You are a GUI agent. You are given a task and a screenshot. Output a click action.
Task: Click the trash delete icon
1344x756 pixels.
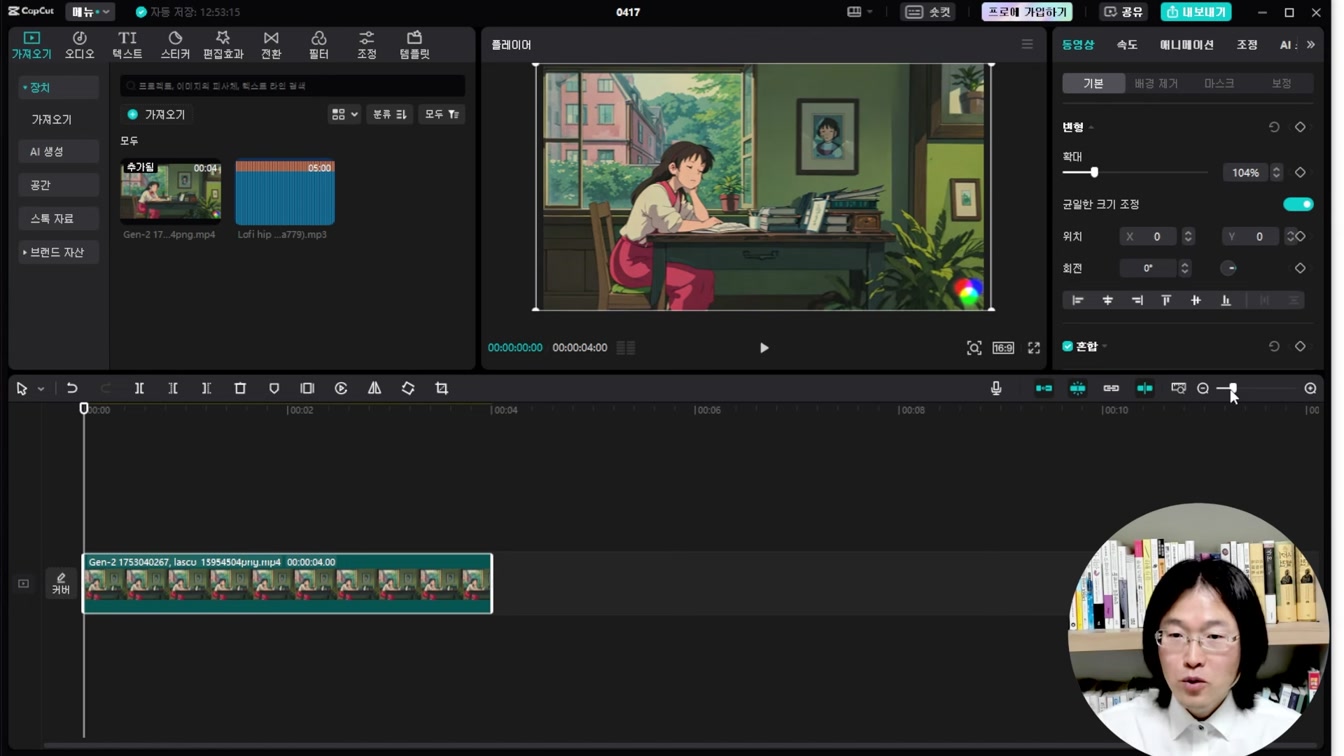tap(240, 388)
